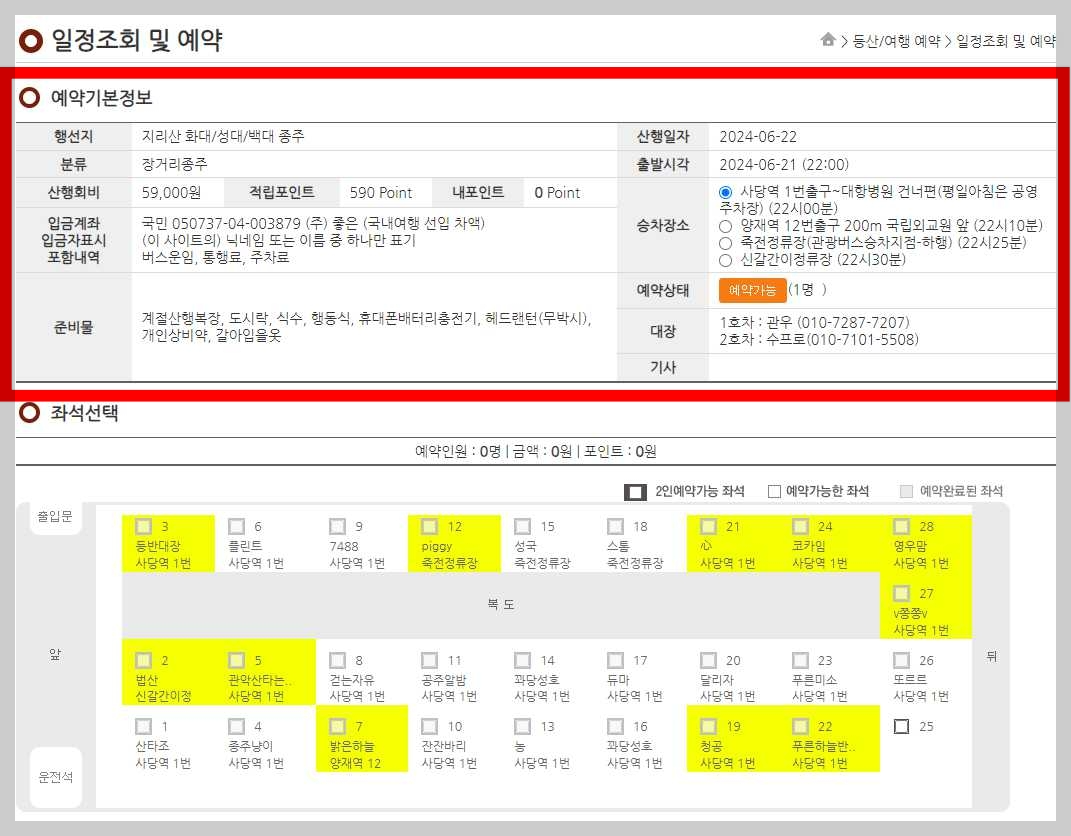This screenshot has height=836, width=1071.
Task: Check seat 11 공주알밤 checkbox
Action: [430, 660]
